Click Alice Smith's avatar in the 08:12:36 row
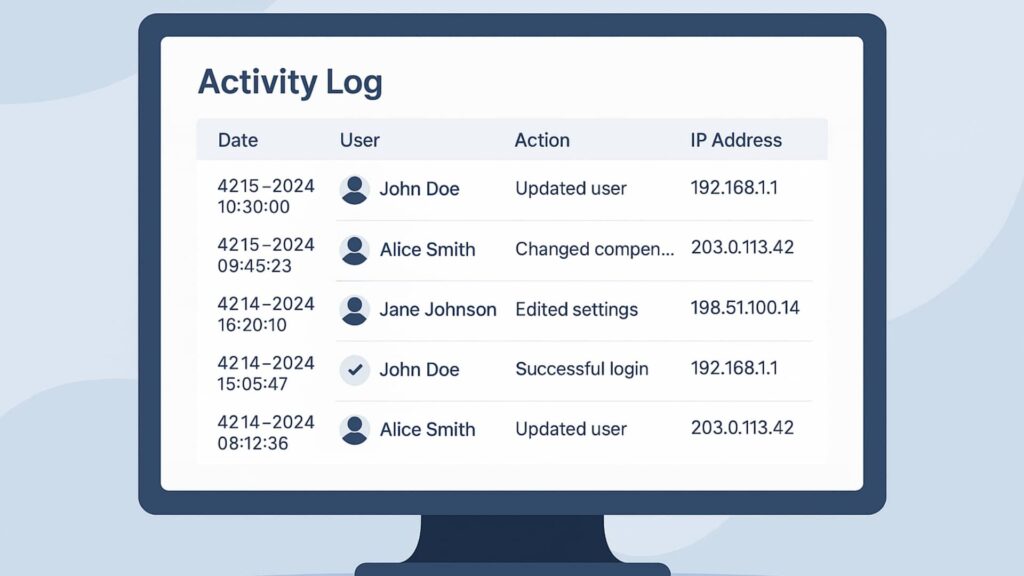The height and width of the screenshot is (576, 1024). [x=354, y=429]
